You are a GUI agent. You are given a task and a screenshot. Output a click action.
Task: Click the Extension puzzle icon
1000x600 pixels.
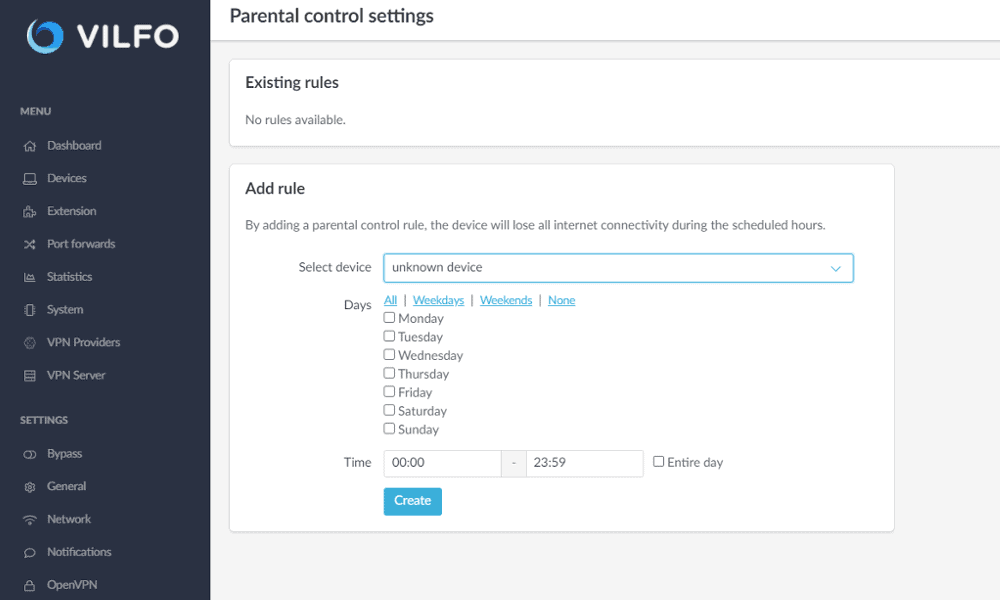tap(29, 212)
